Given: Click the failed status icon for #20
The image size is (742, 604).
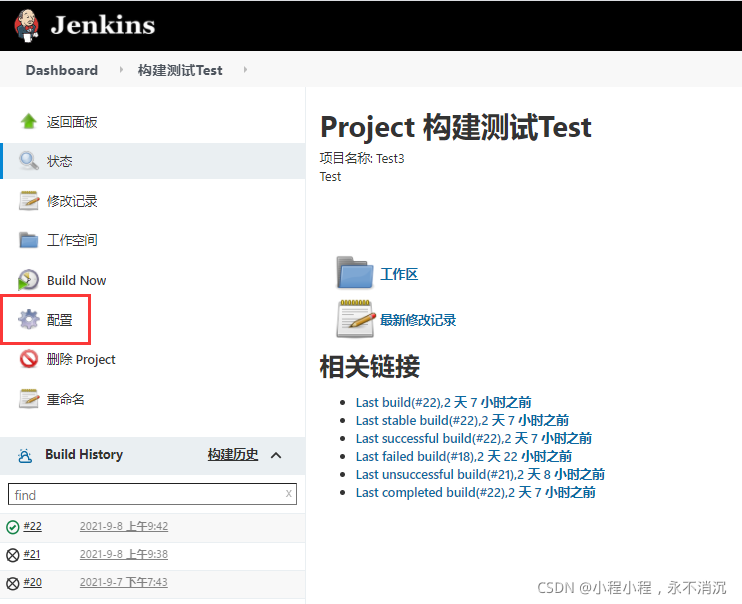Looking at the screenshot, I should [13, 583].
